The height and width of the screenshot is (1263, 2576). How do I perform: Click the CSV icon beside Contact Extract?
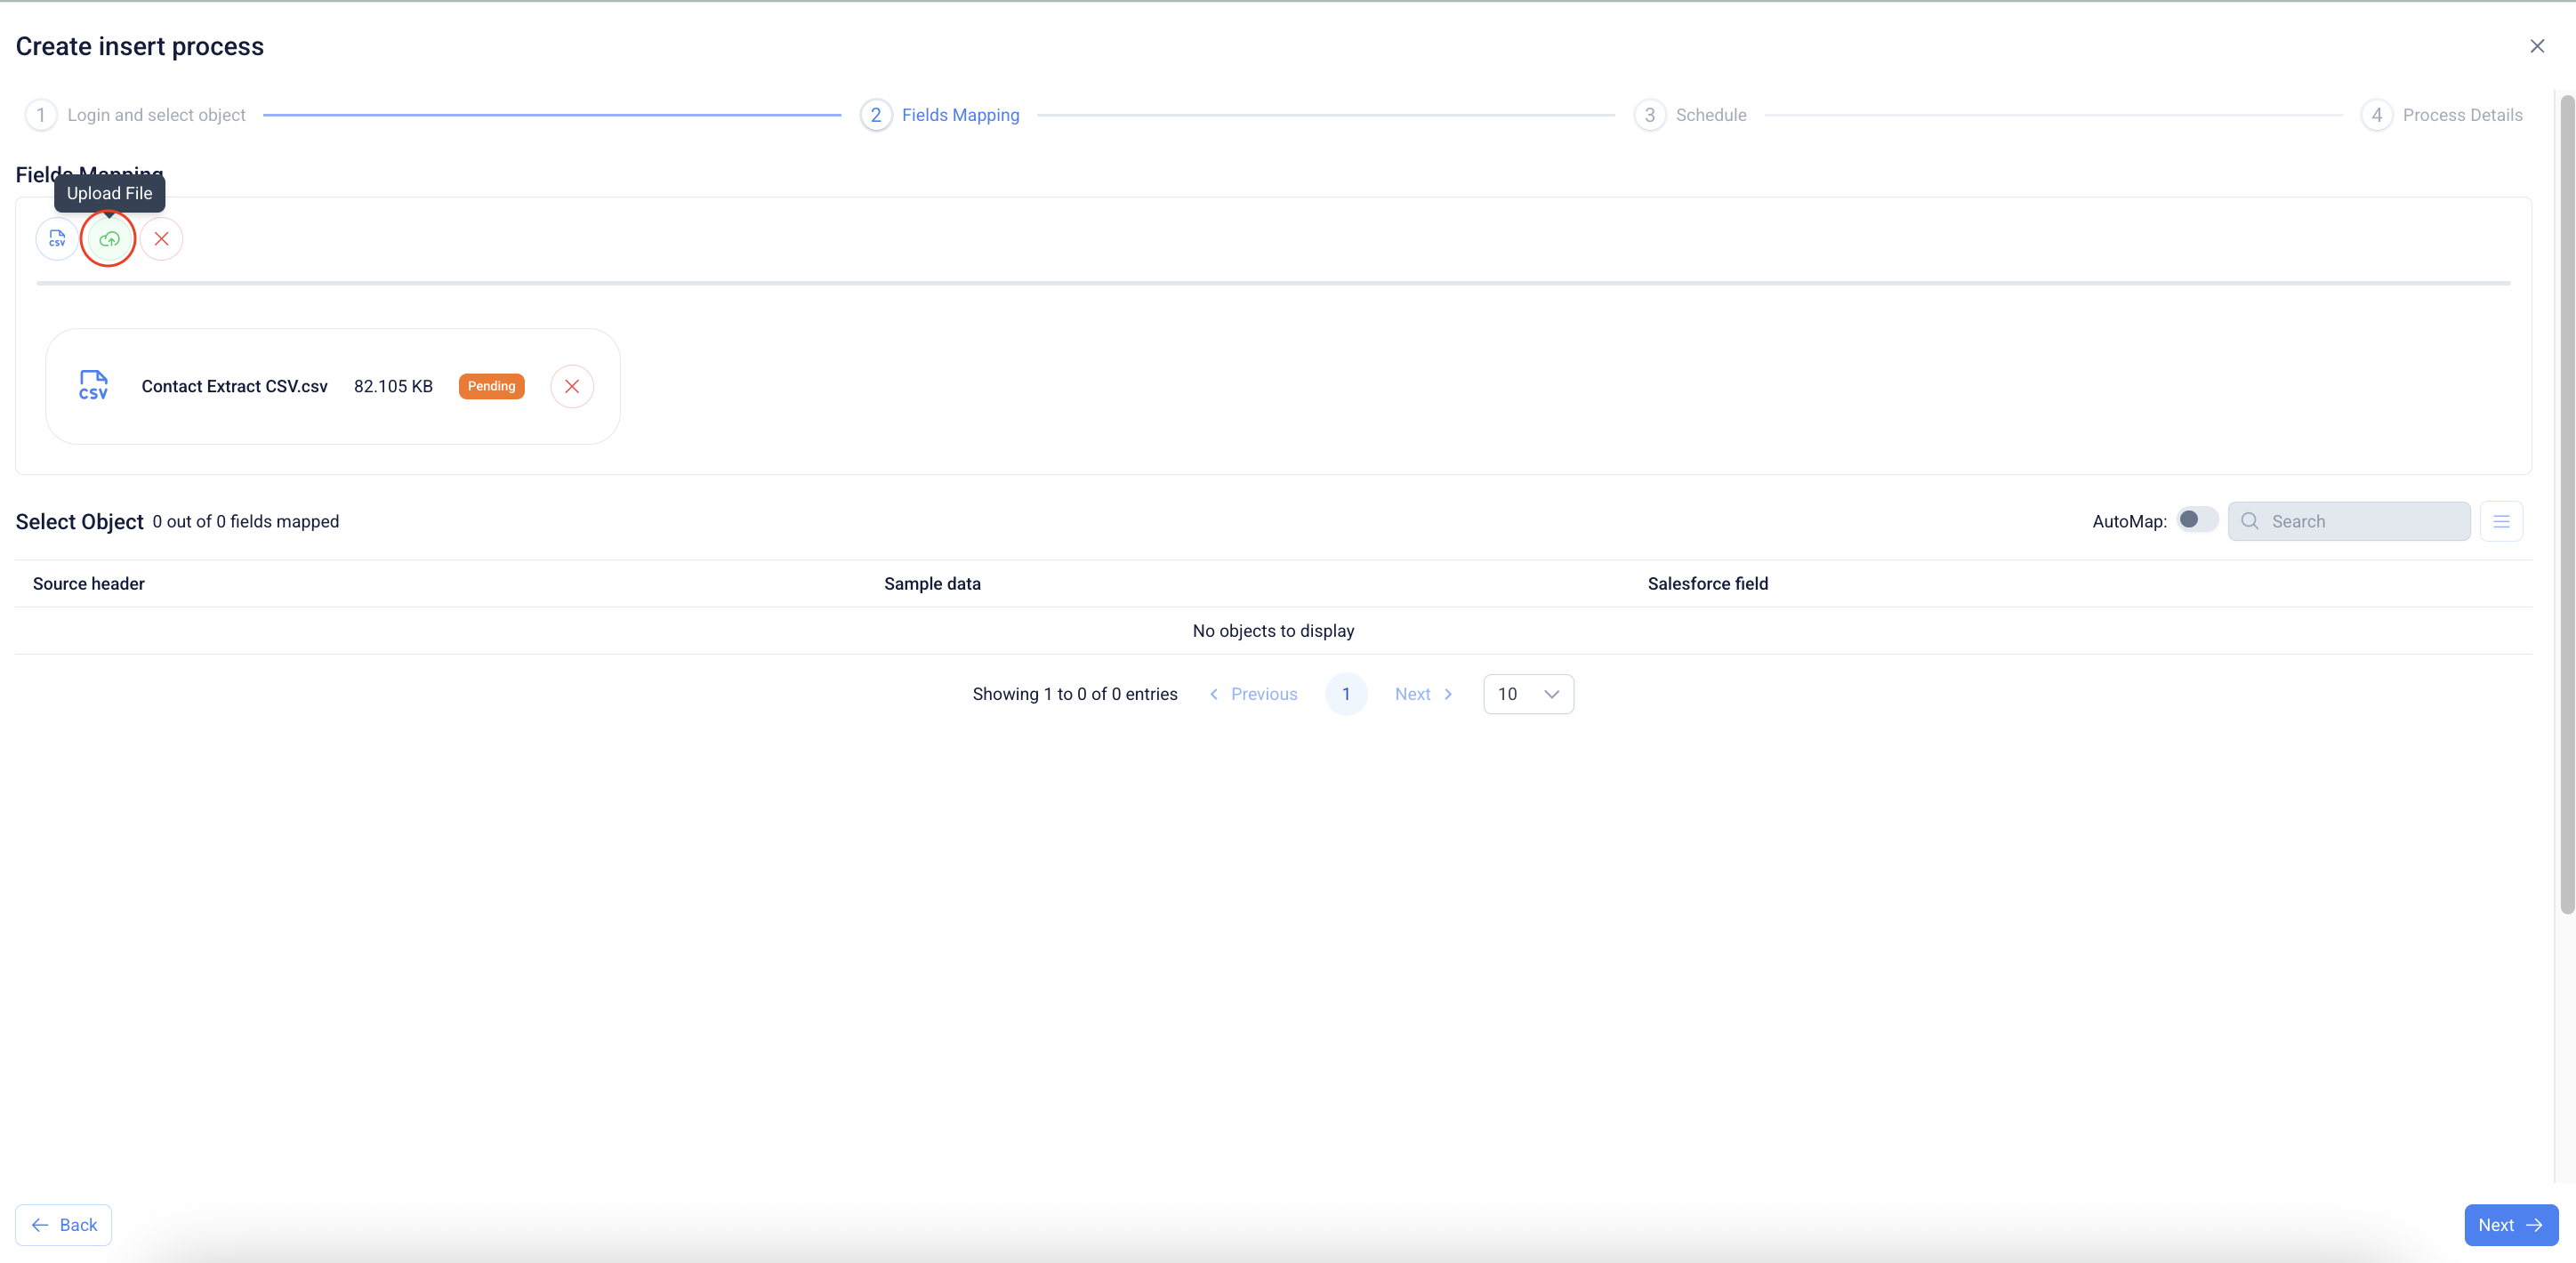point(93,386)
